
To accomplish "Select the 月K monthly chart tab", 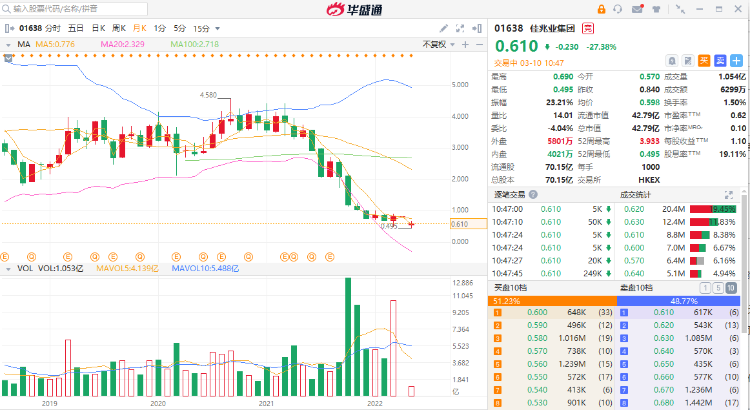I will click(x=140, y=28).
